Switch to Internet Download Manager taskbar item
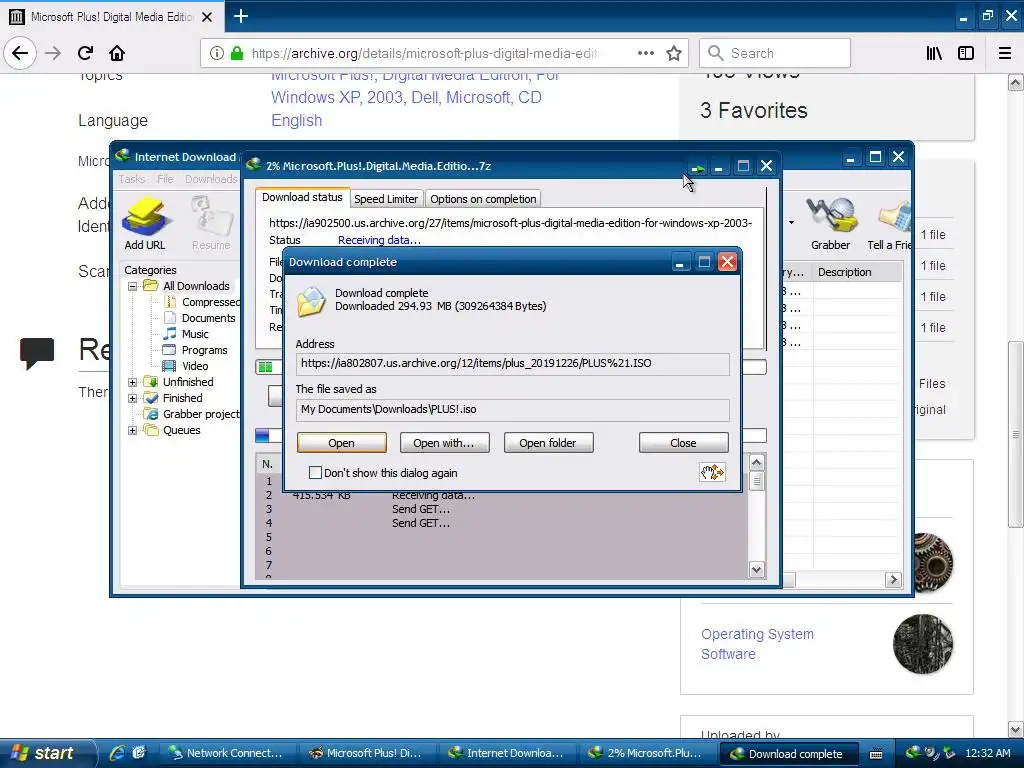Viewport: 1024px width, 768px height. [x=506, y=754]
